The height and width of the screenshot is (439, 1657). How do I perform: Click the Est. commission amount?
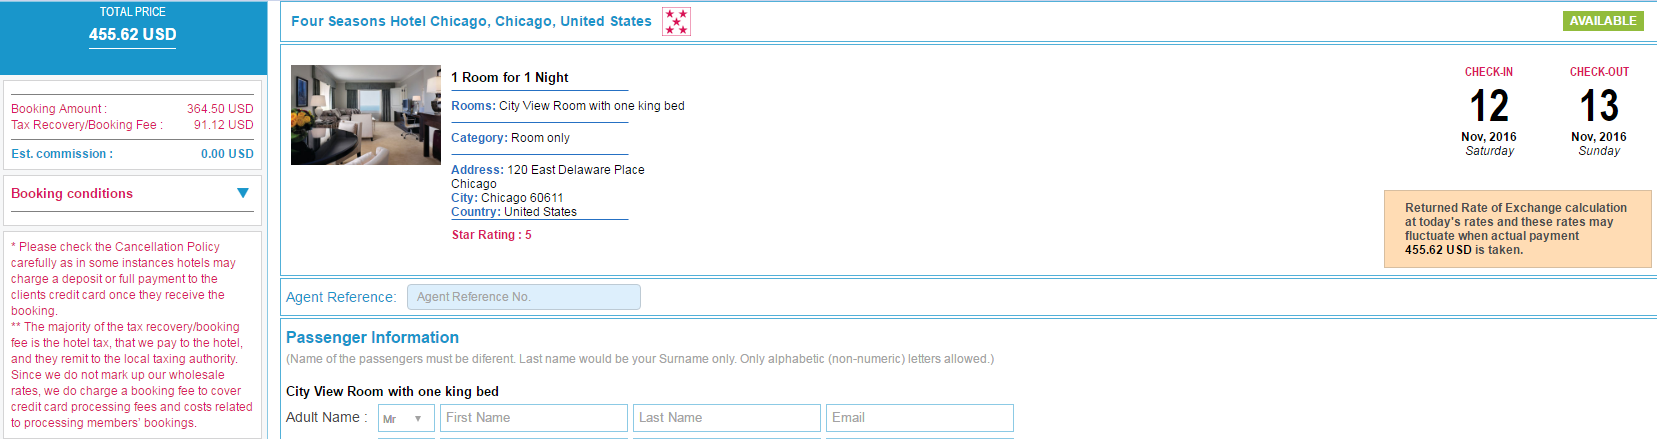[x=227, y=154]
